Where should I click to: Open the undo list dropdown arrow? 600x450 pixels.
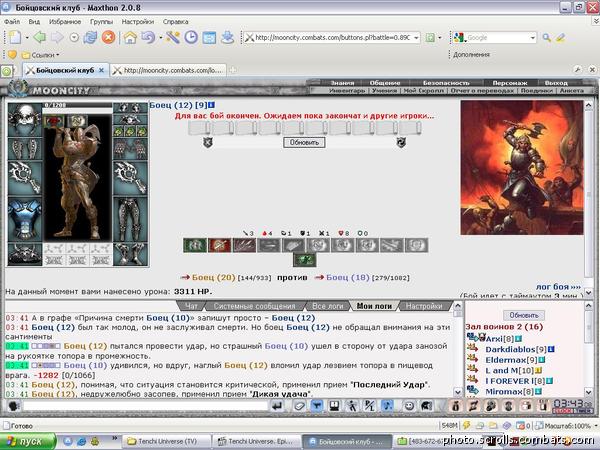pyautogui.click(x=160, y=38)
